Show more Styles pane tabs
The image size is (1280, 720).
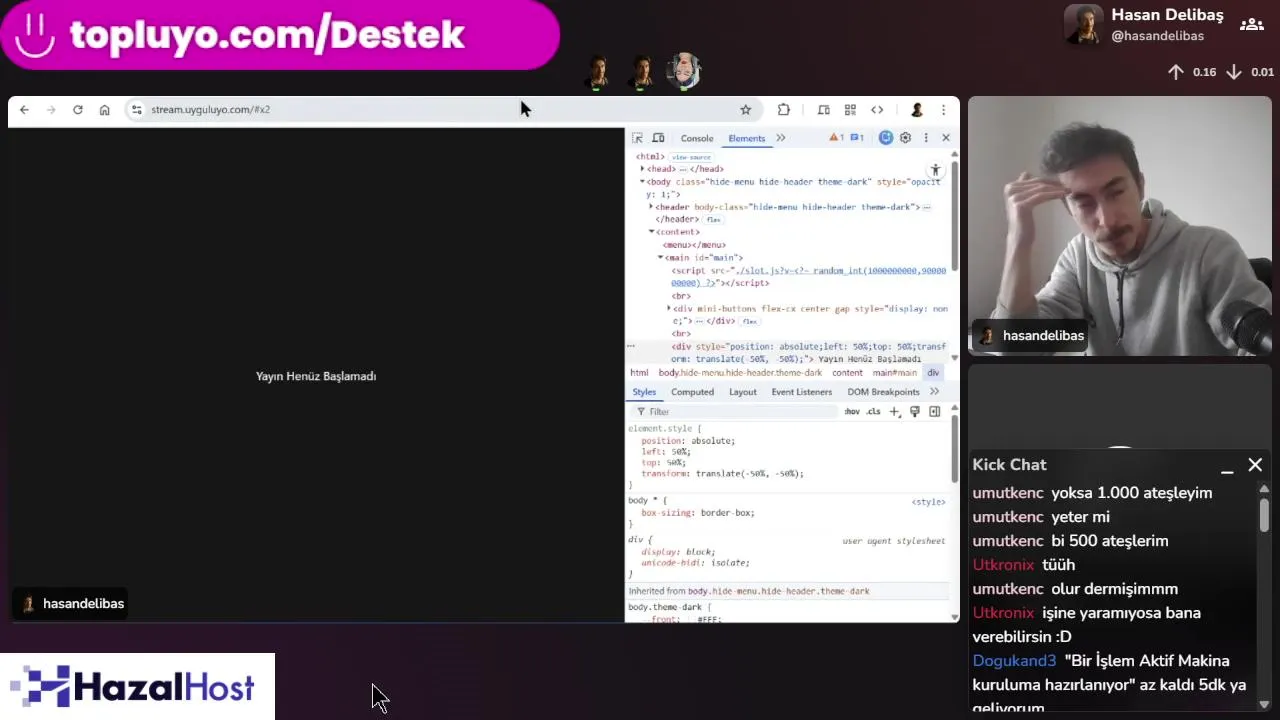click(x=935, y=392)
